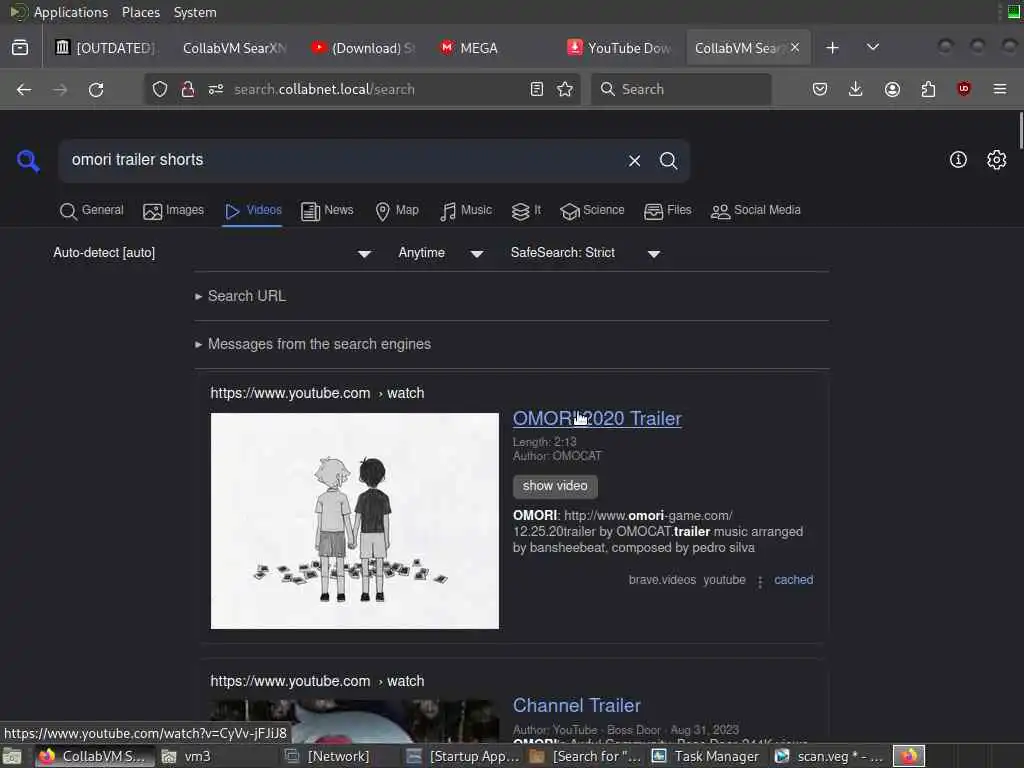Screen dimensions: 1024x768
Task: Open the extensions puzzle icon
Action: point(928,89)
